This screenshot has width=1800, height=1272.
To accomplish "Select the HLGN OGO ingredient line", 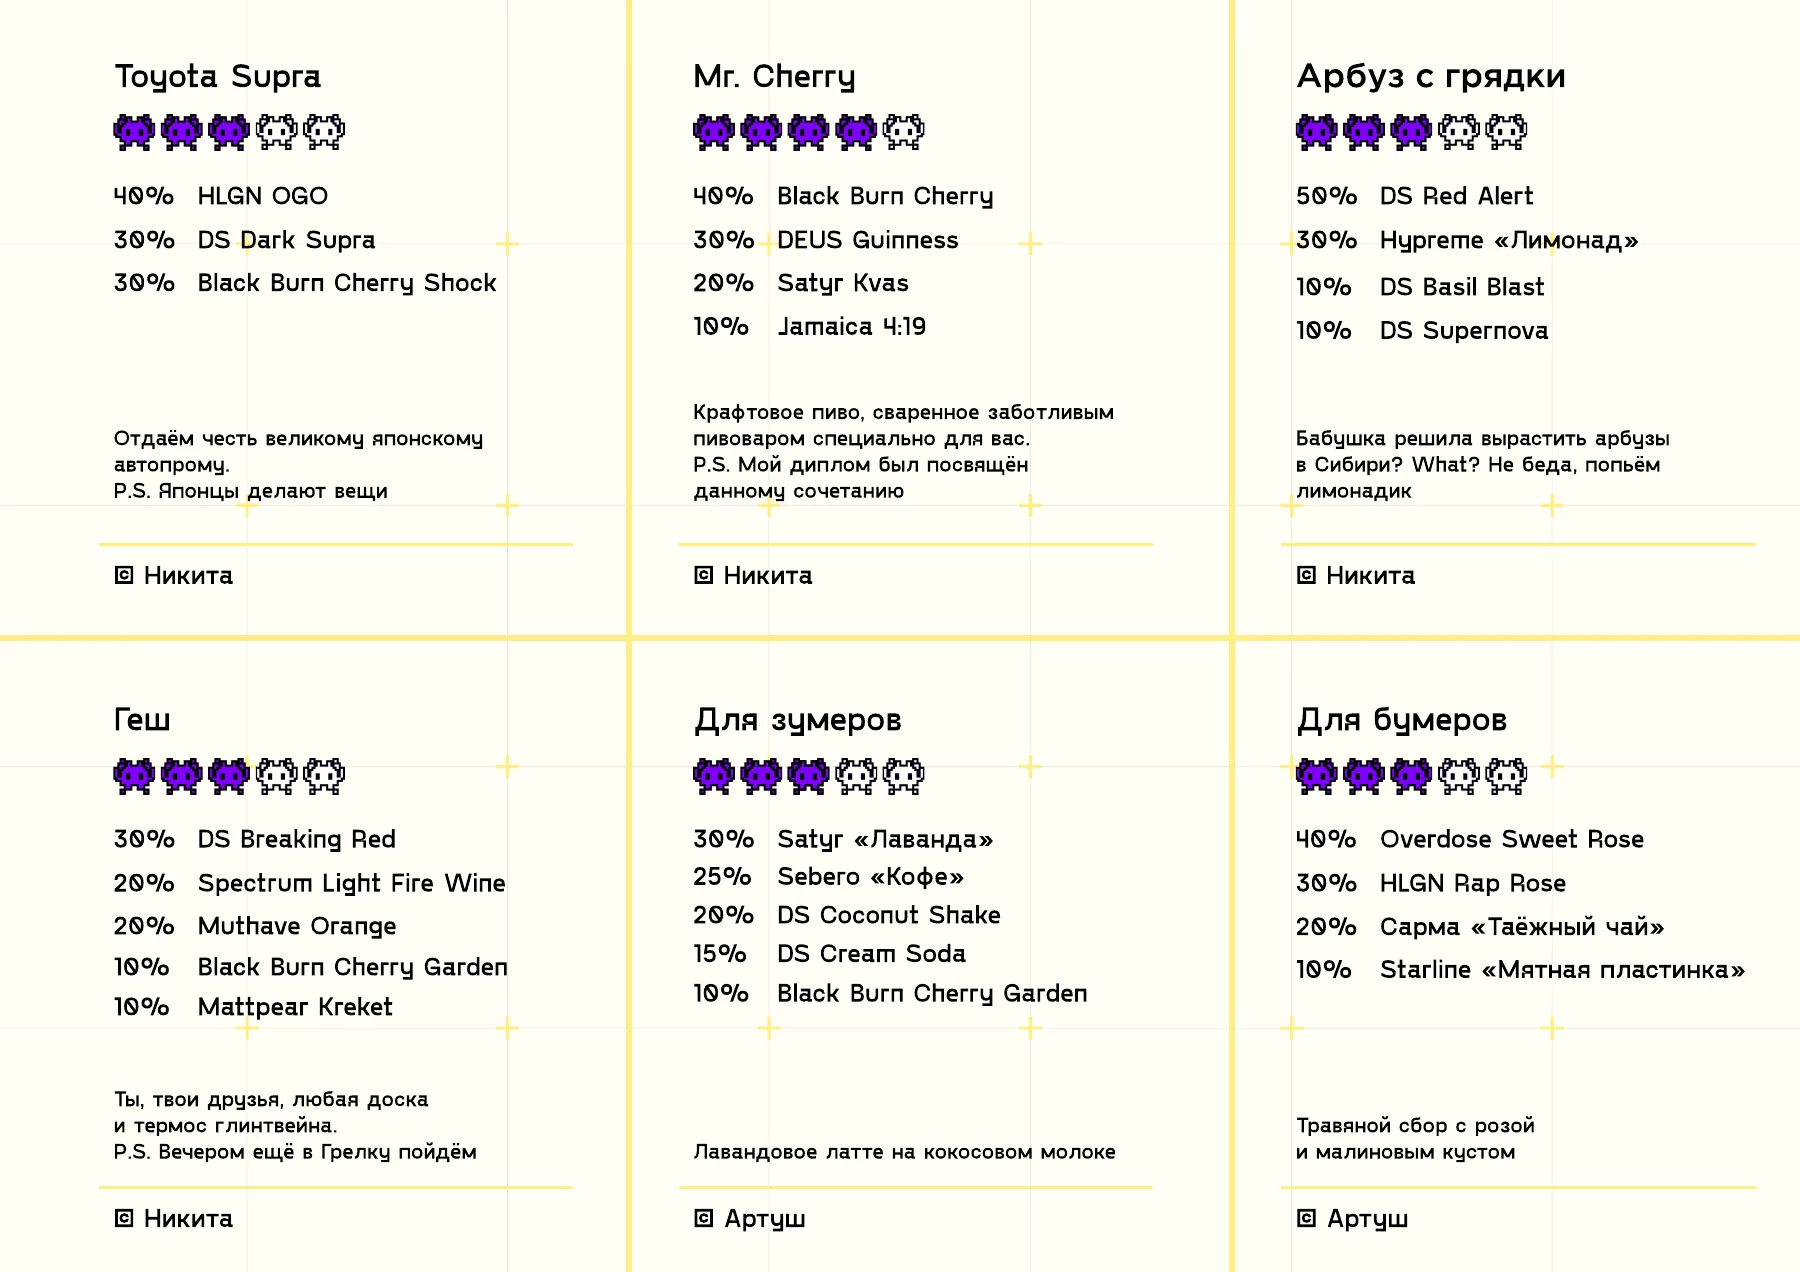I will pyautogui.click(x=221, y=196).
